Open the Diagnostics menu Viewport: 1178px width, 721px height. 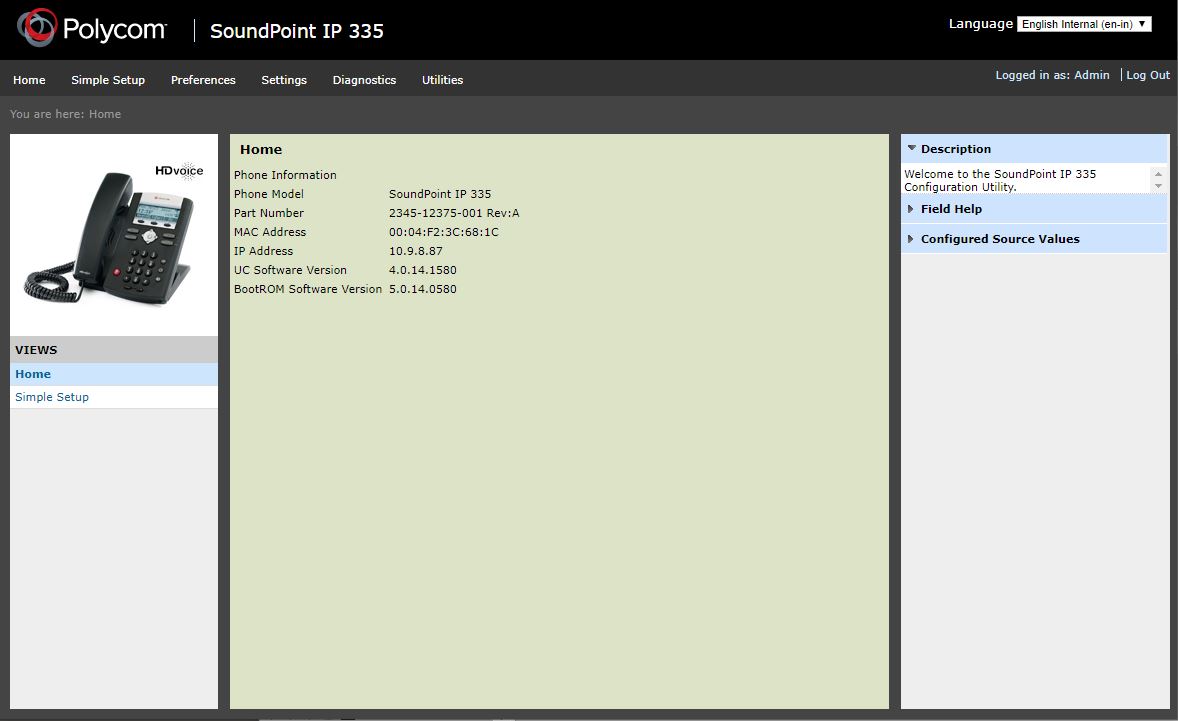(x=364, y=80)
